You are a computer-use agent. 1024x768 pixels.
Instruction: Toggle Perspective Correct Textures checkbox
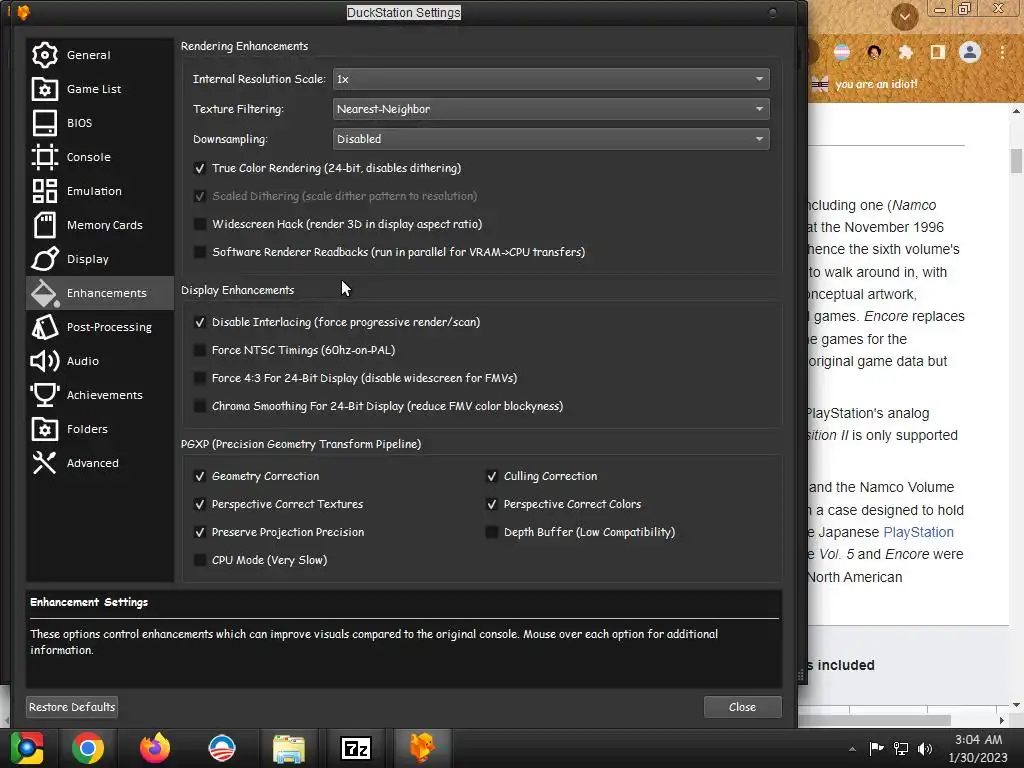click(200, 504)
